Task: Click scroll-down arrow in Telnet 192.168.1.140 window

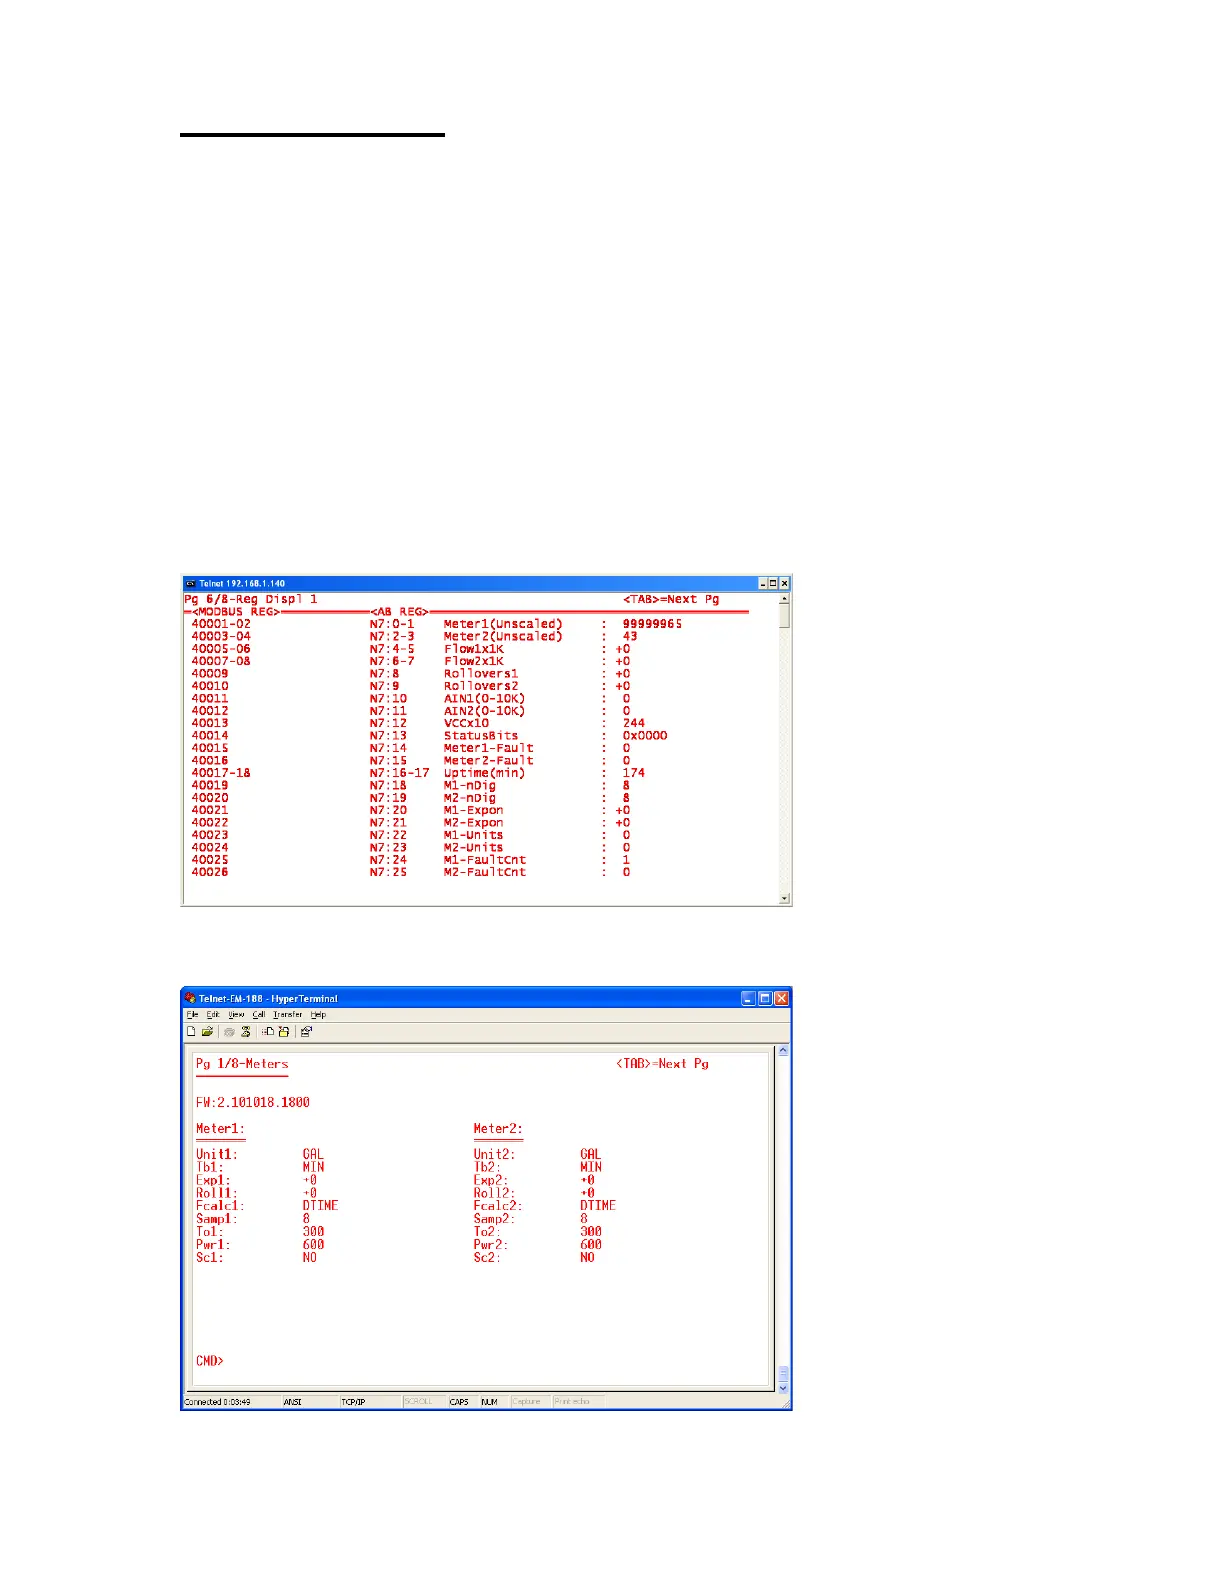Action: point(785,898)
